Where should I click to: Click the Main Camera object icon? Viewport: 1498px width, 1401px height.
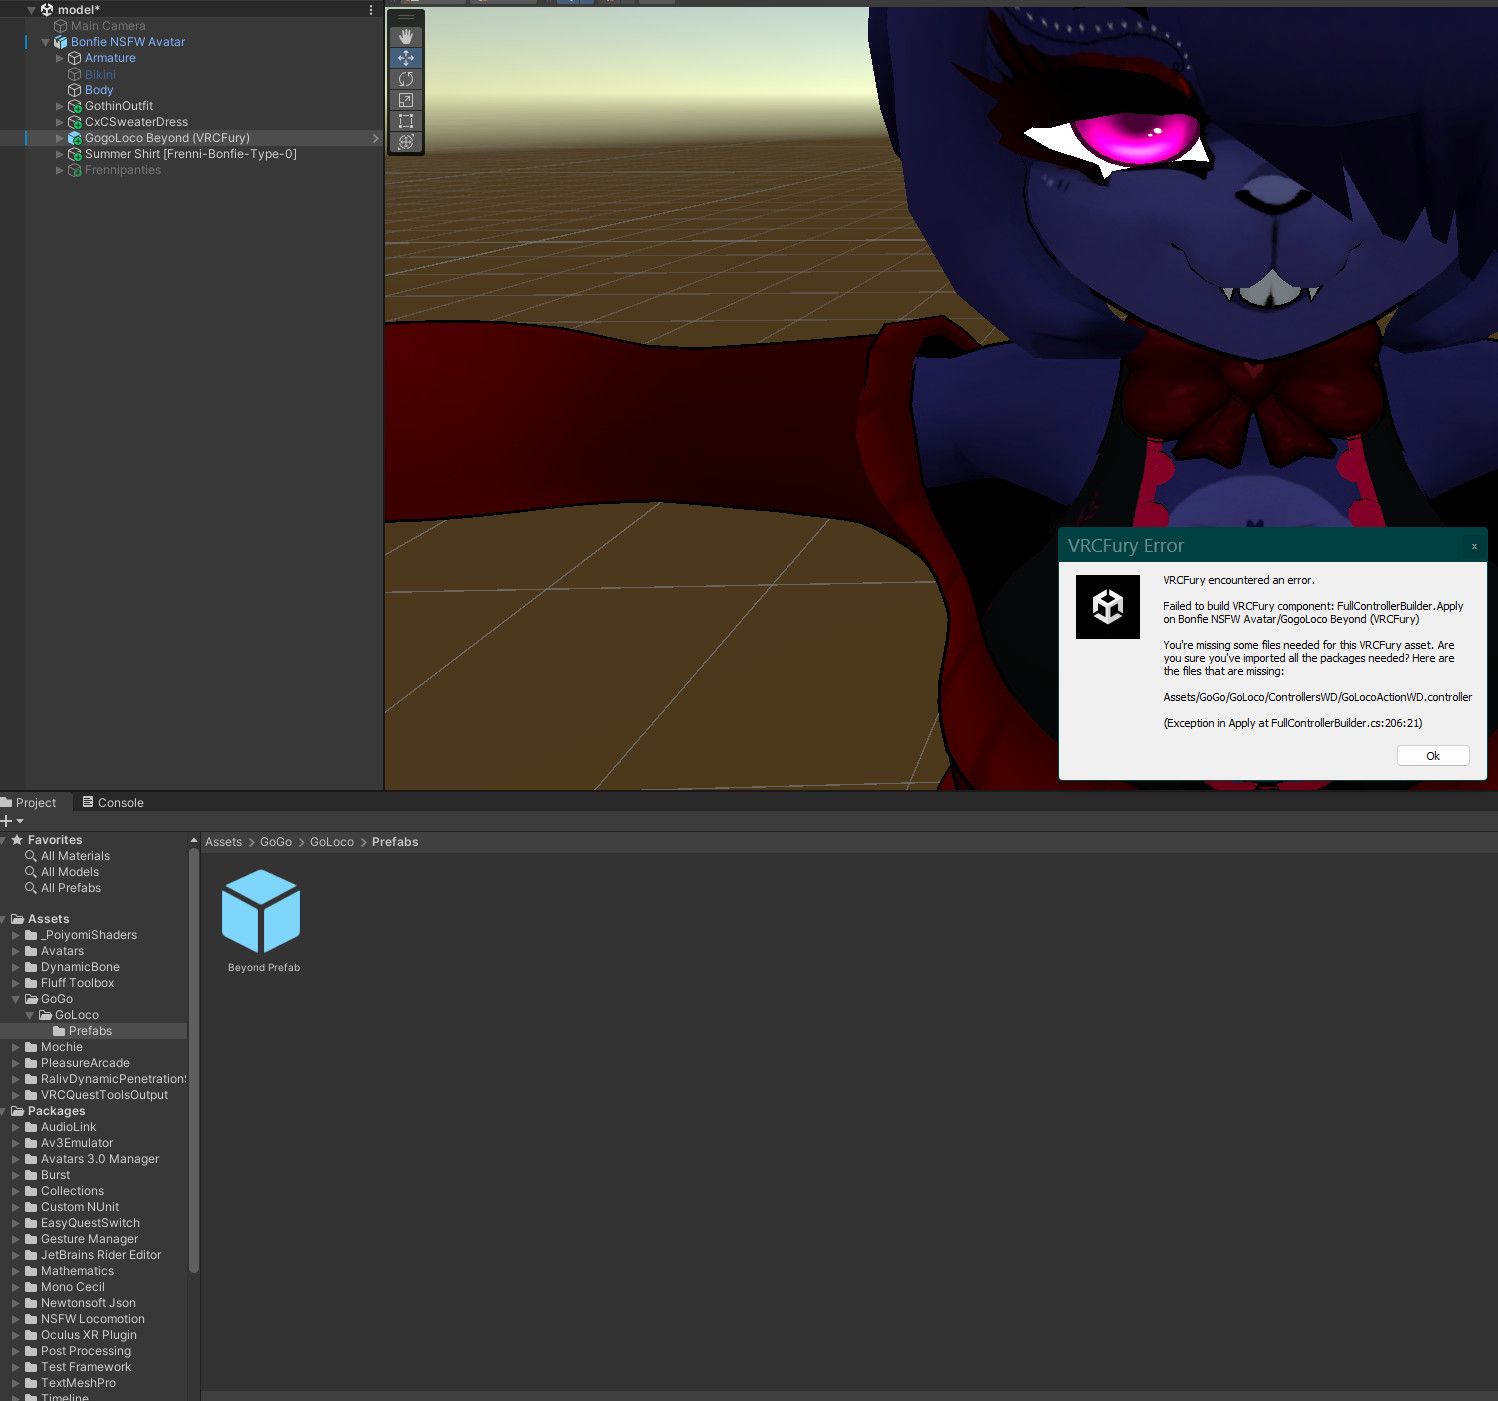(x=61, y=26)
